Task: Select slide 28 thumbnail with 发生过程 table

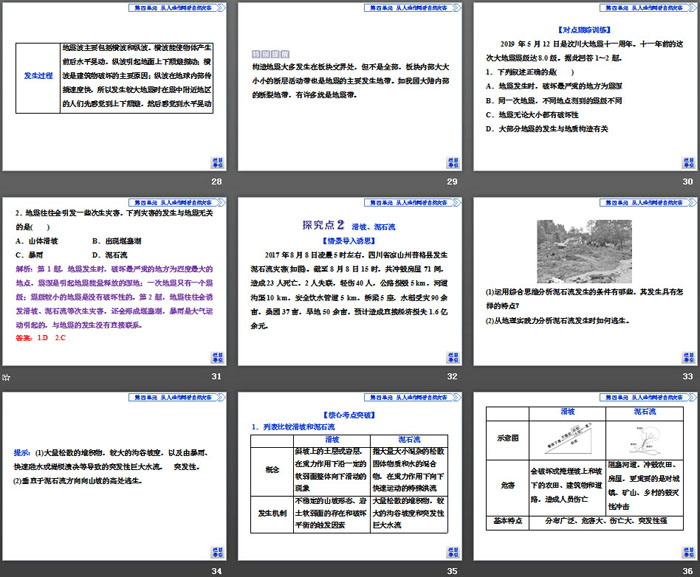Action: (114, 87)
